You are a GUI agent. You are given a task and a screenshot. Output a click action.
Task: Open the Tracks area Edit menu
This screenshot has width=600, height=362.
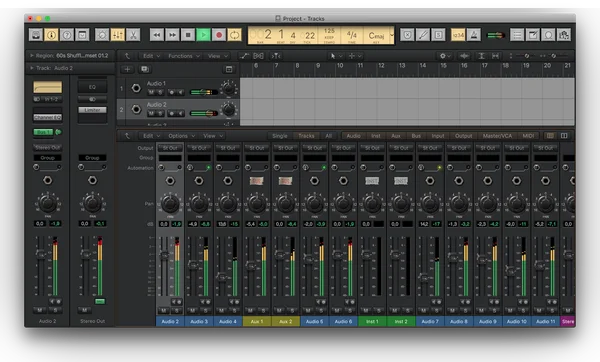tap(151, 56)
